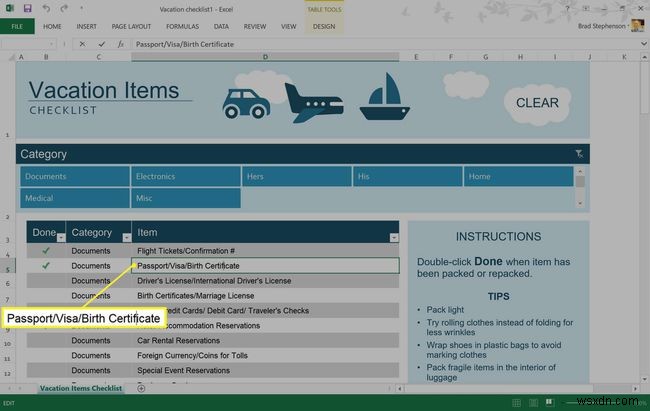Open the Name Box dropdown arrow
The height and width of the screenshot is (411, 650).
51,44
